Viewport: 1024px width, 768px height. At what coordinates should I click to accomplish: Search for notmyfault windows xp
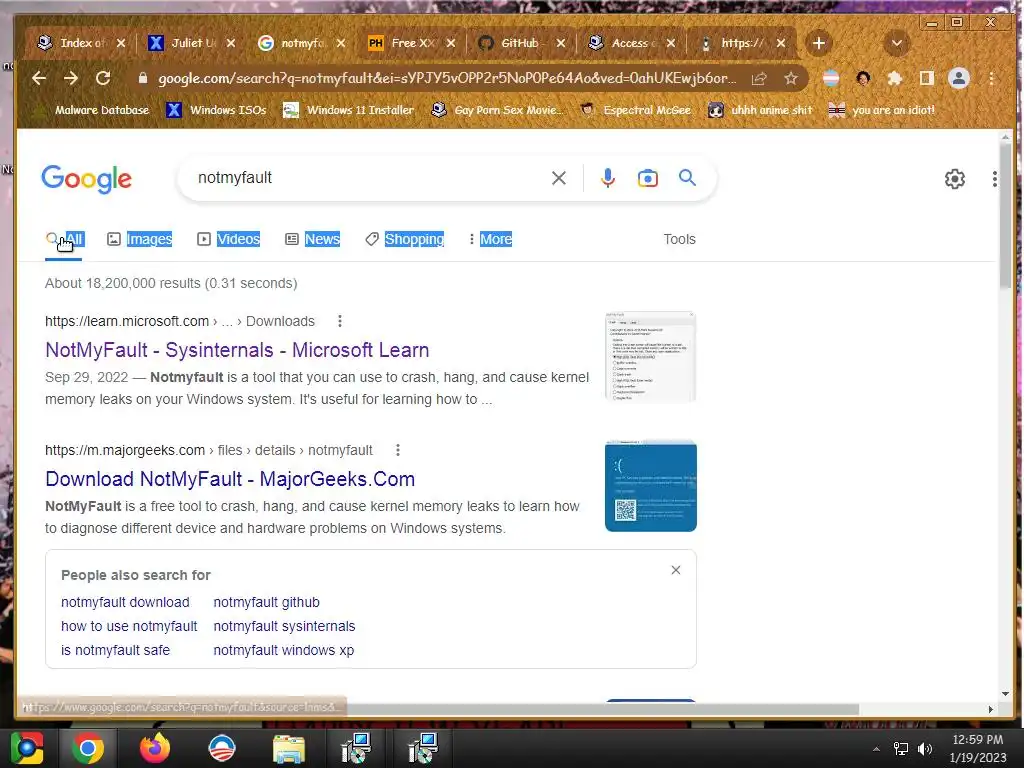pyautogui.click(x=283, y=650)
